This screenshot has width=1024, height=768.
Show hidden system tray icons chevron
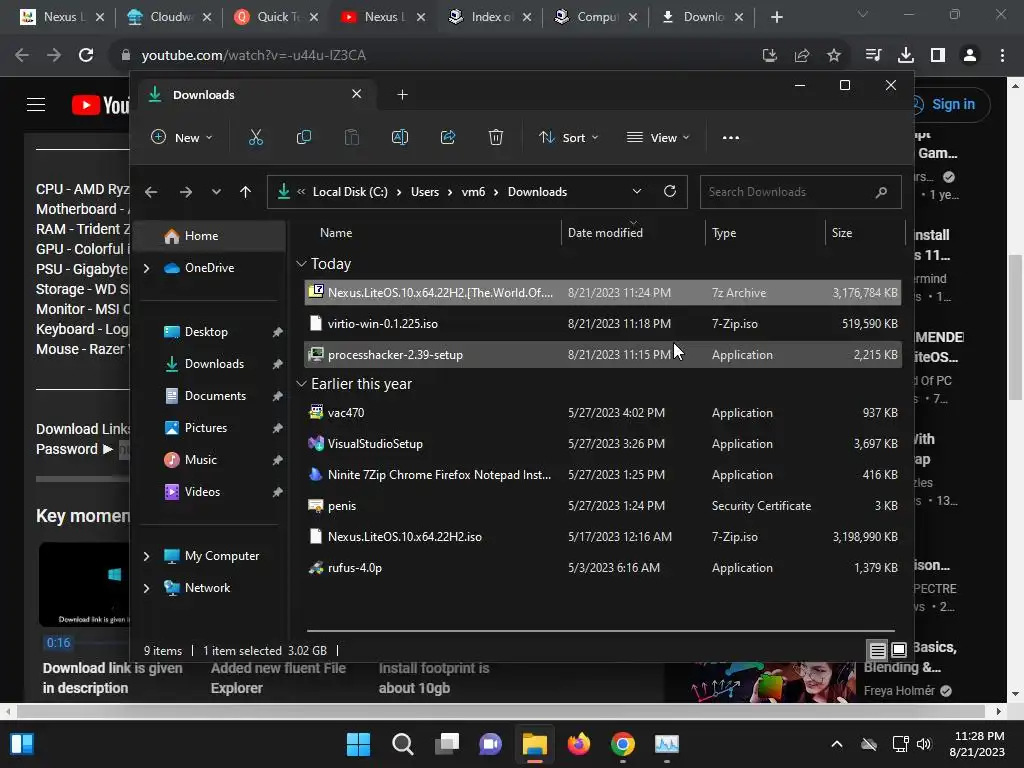coord(837,744)
